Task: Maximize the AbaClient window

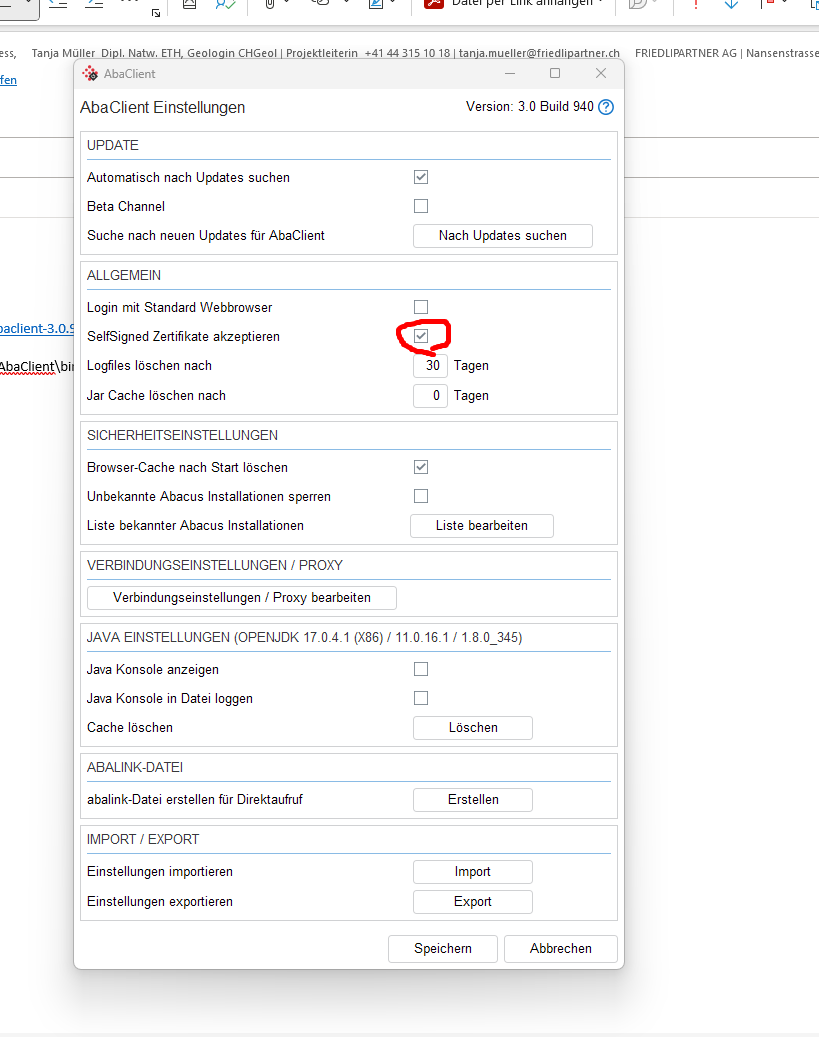Action: (x=555, y=73)
